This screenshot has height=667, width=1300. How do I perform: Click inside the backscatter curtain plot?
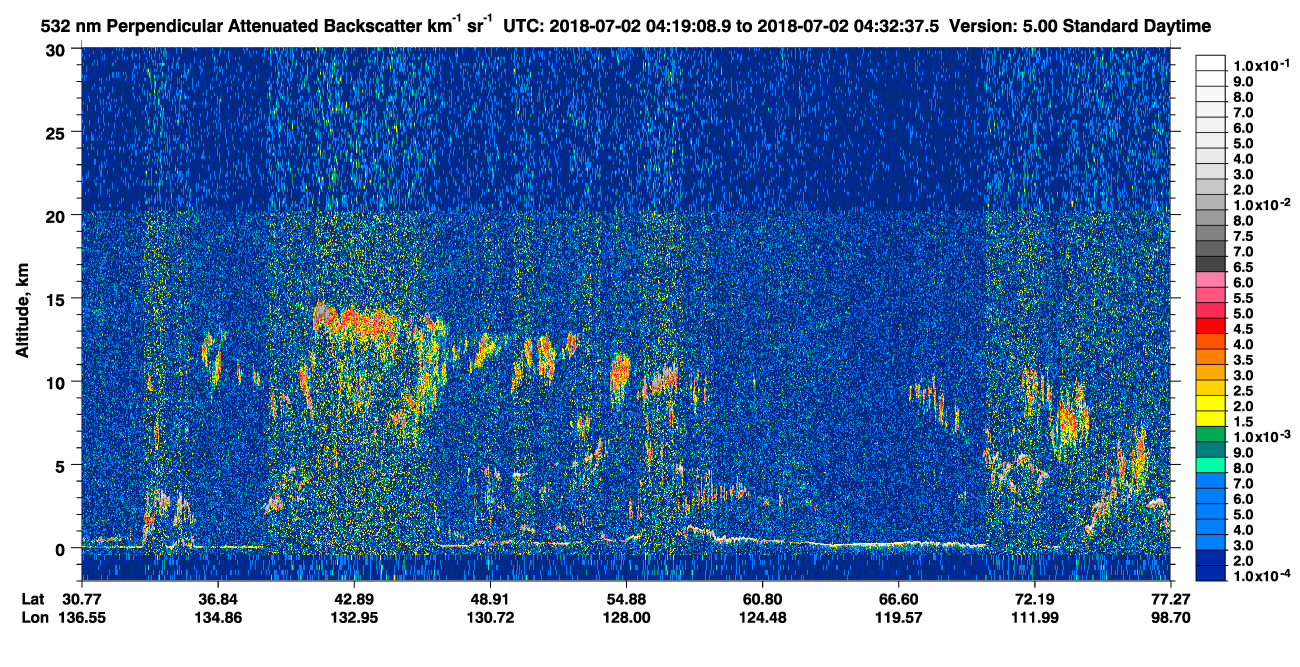coord(626,314)
